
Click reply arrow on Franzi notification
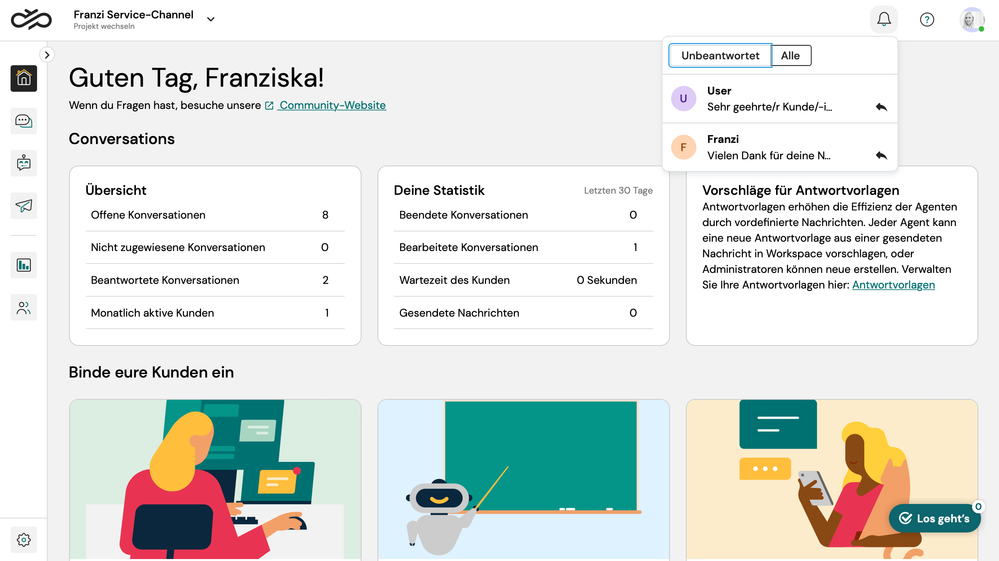tap(881, 156)
